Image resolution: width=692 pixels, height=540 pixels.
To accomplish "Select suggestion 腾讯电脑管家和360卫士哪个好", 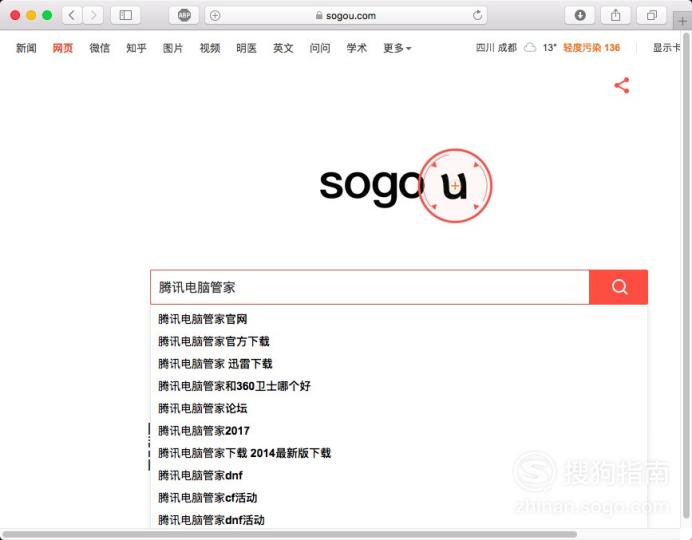I will 234,386.
